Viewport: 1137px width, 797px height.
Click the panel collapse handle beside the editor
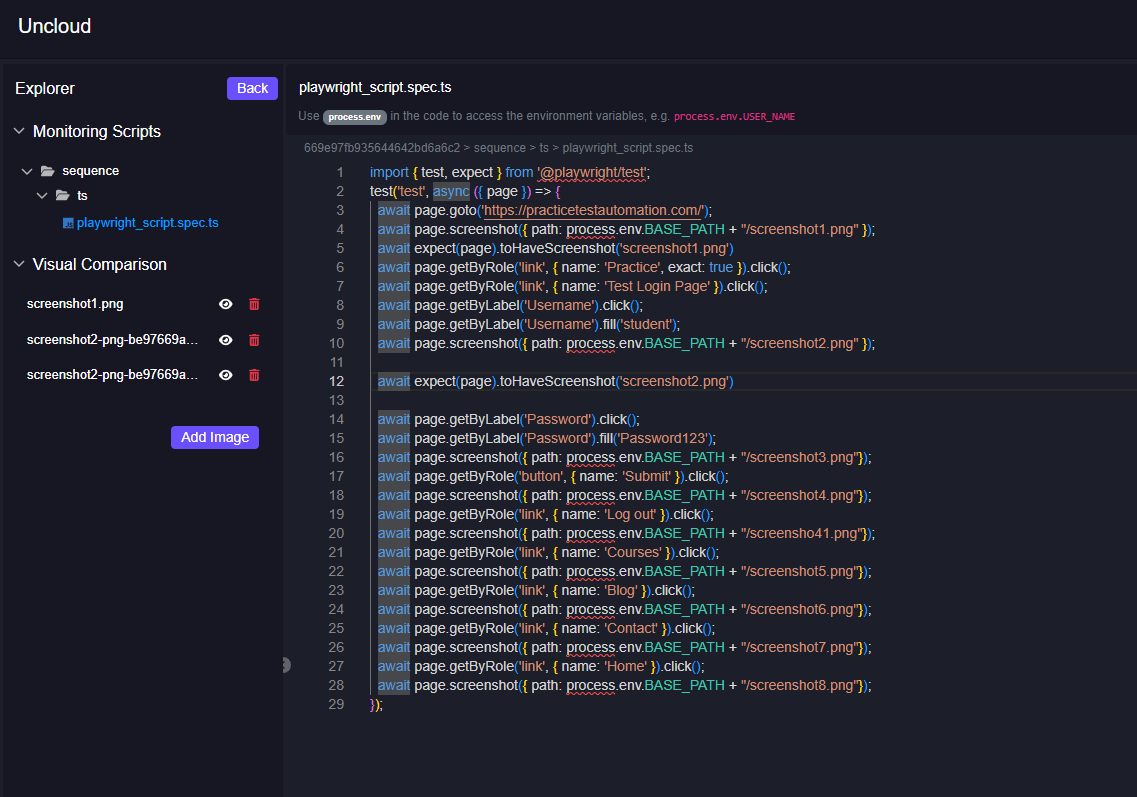(x=286, y=665)
